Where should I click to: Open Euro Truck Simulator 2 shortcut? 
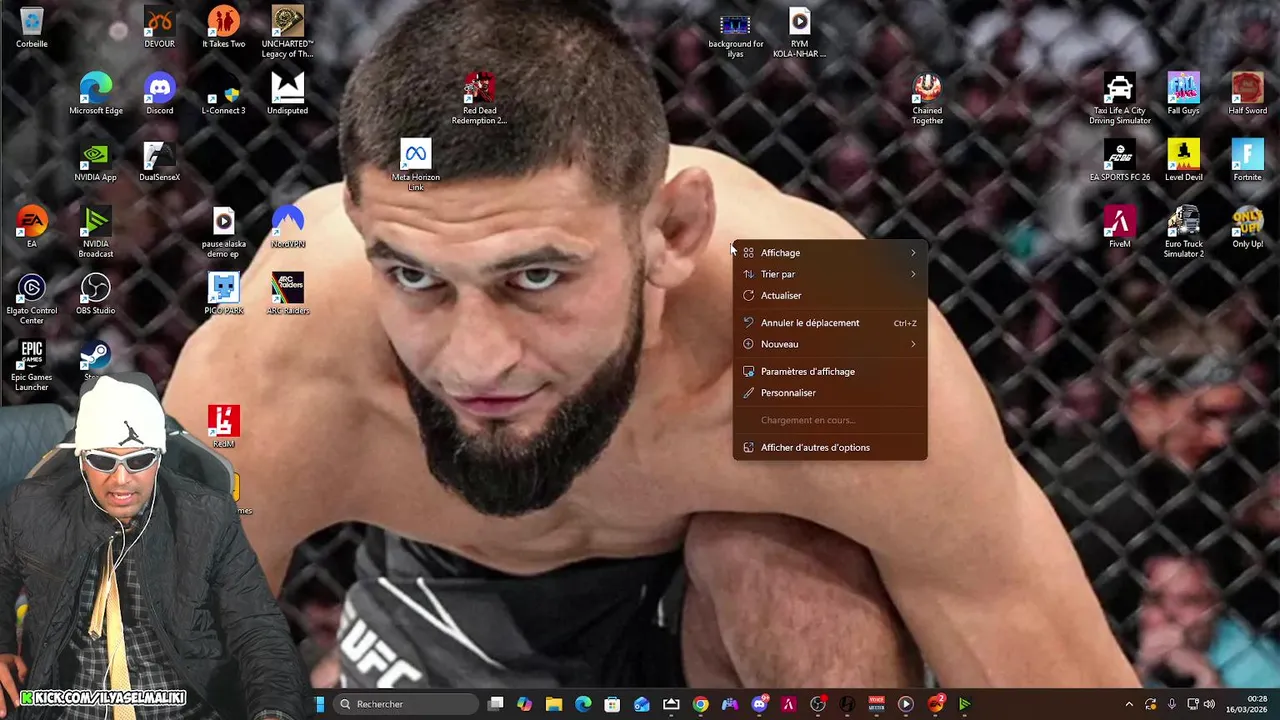(1183, 232)
